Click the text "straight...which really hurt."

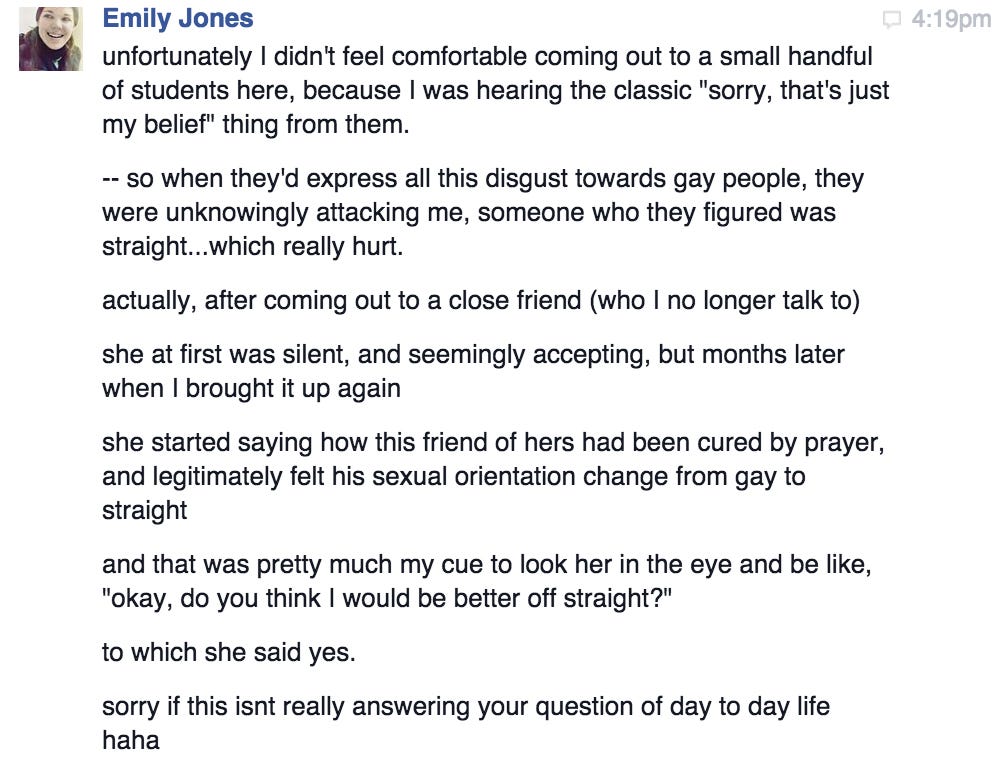point(253,246)
